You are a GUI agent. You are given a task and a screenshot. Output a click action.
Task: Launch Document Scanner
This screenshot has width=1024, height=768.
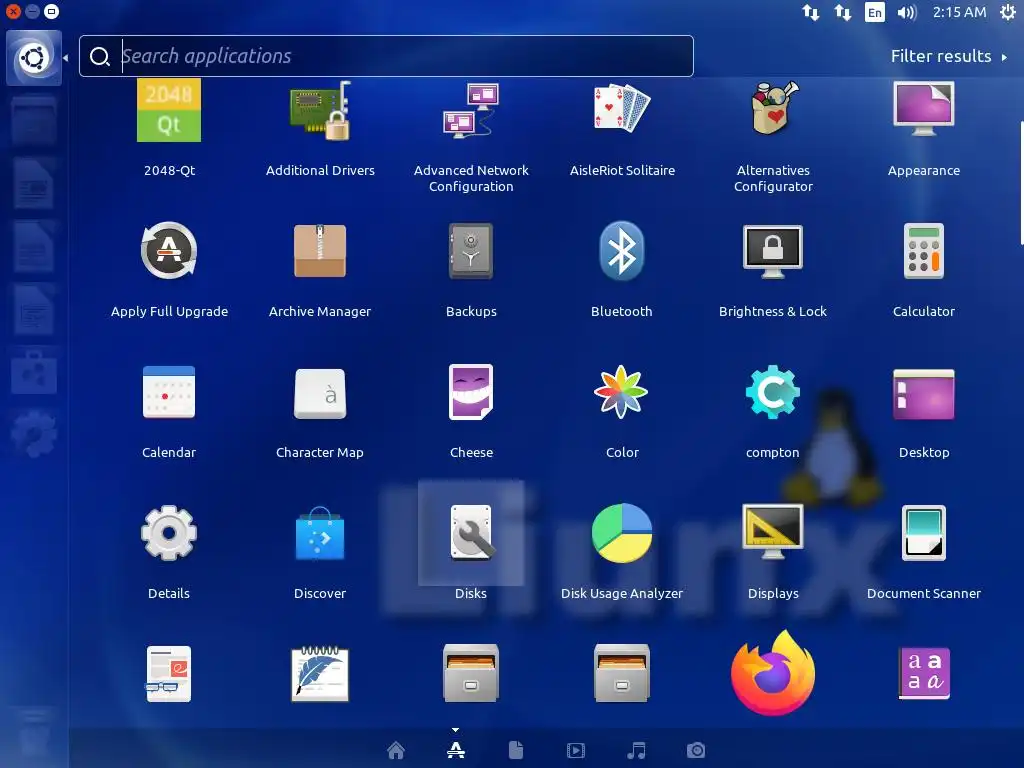[x=923, y=533]
